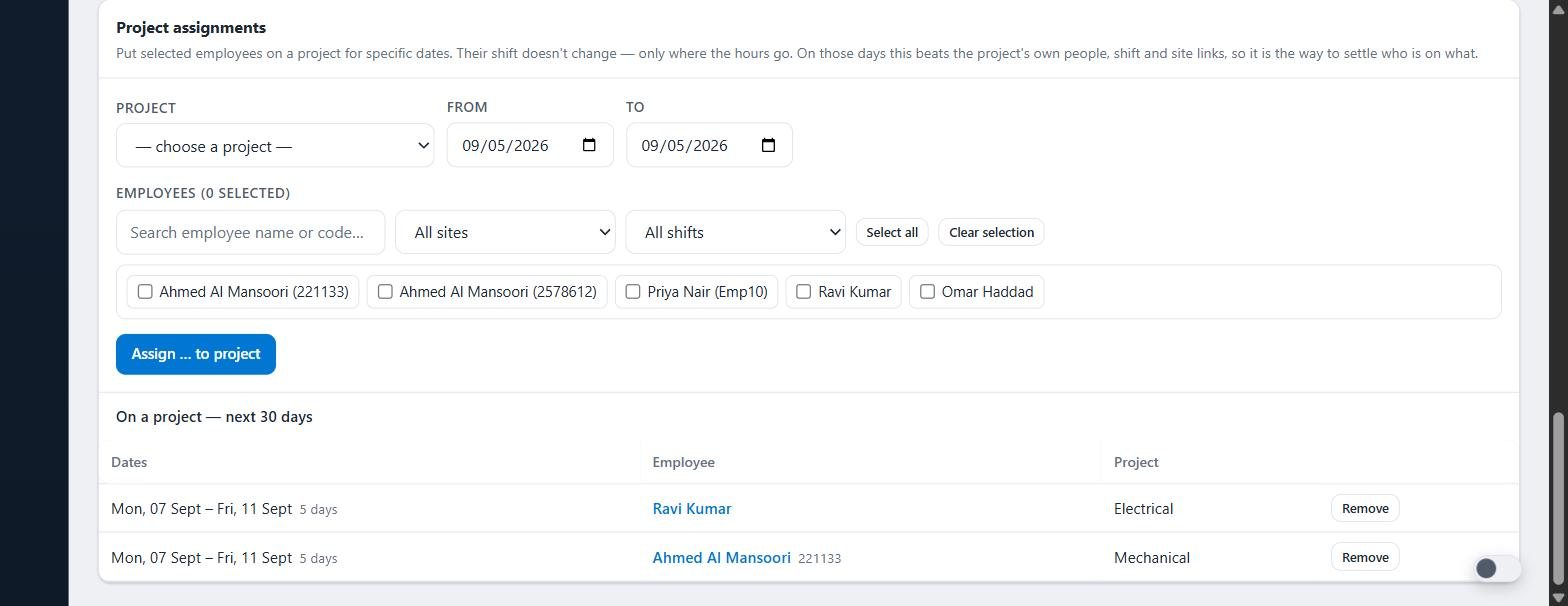Click the 'EMPLOYEES (0 SELECTED)' label
1568x606 pixels.
pos(203,193)
